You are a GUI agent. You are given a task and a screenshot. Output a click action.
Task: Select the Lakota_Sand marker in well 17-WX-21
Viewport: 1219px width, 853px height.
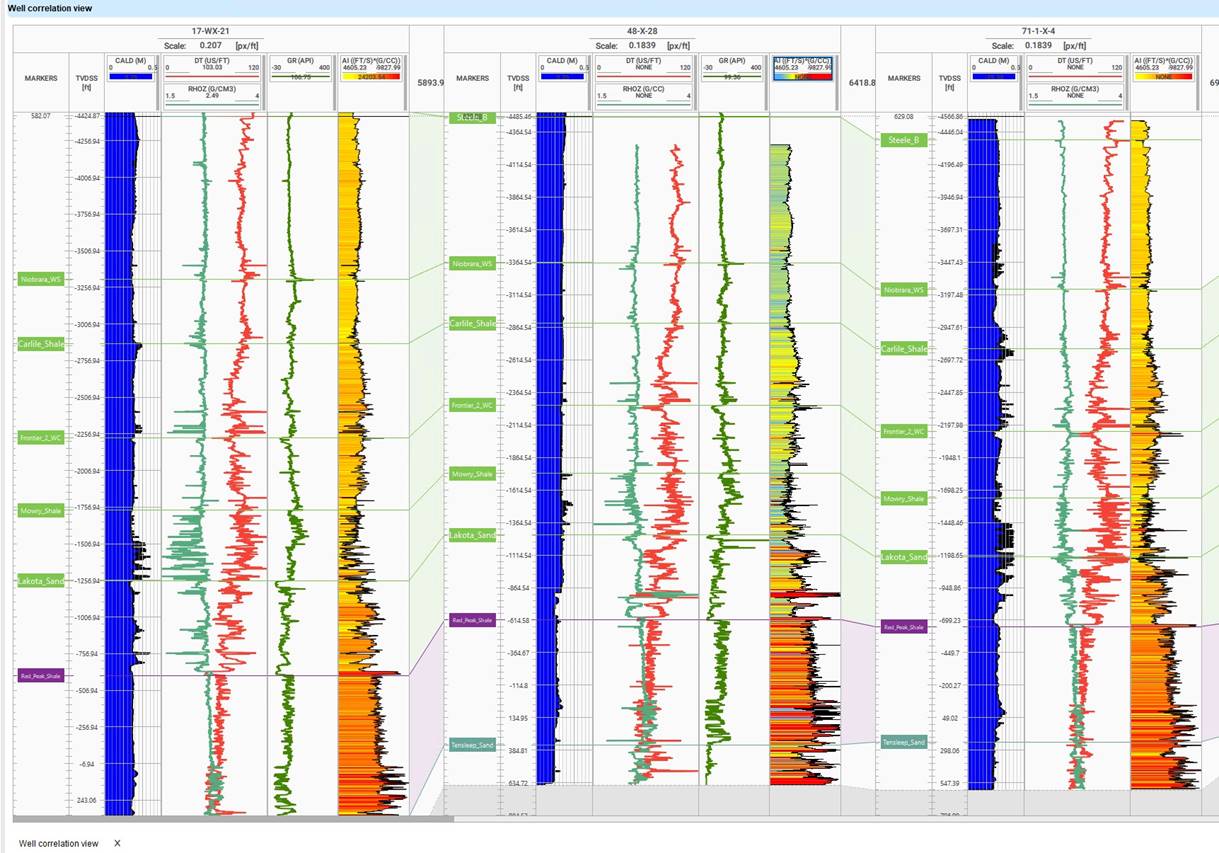click(40, 581)
